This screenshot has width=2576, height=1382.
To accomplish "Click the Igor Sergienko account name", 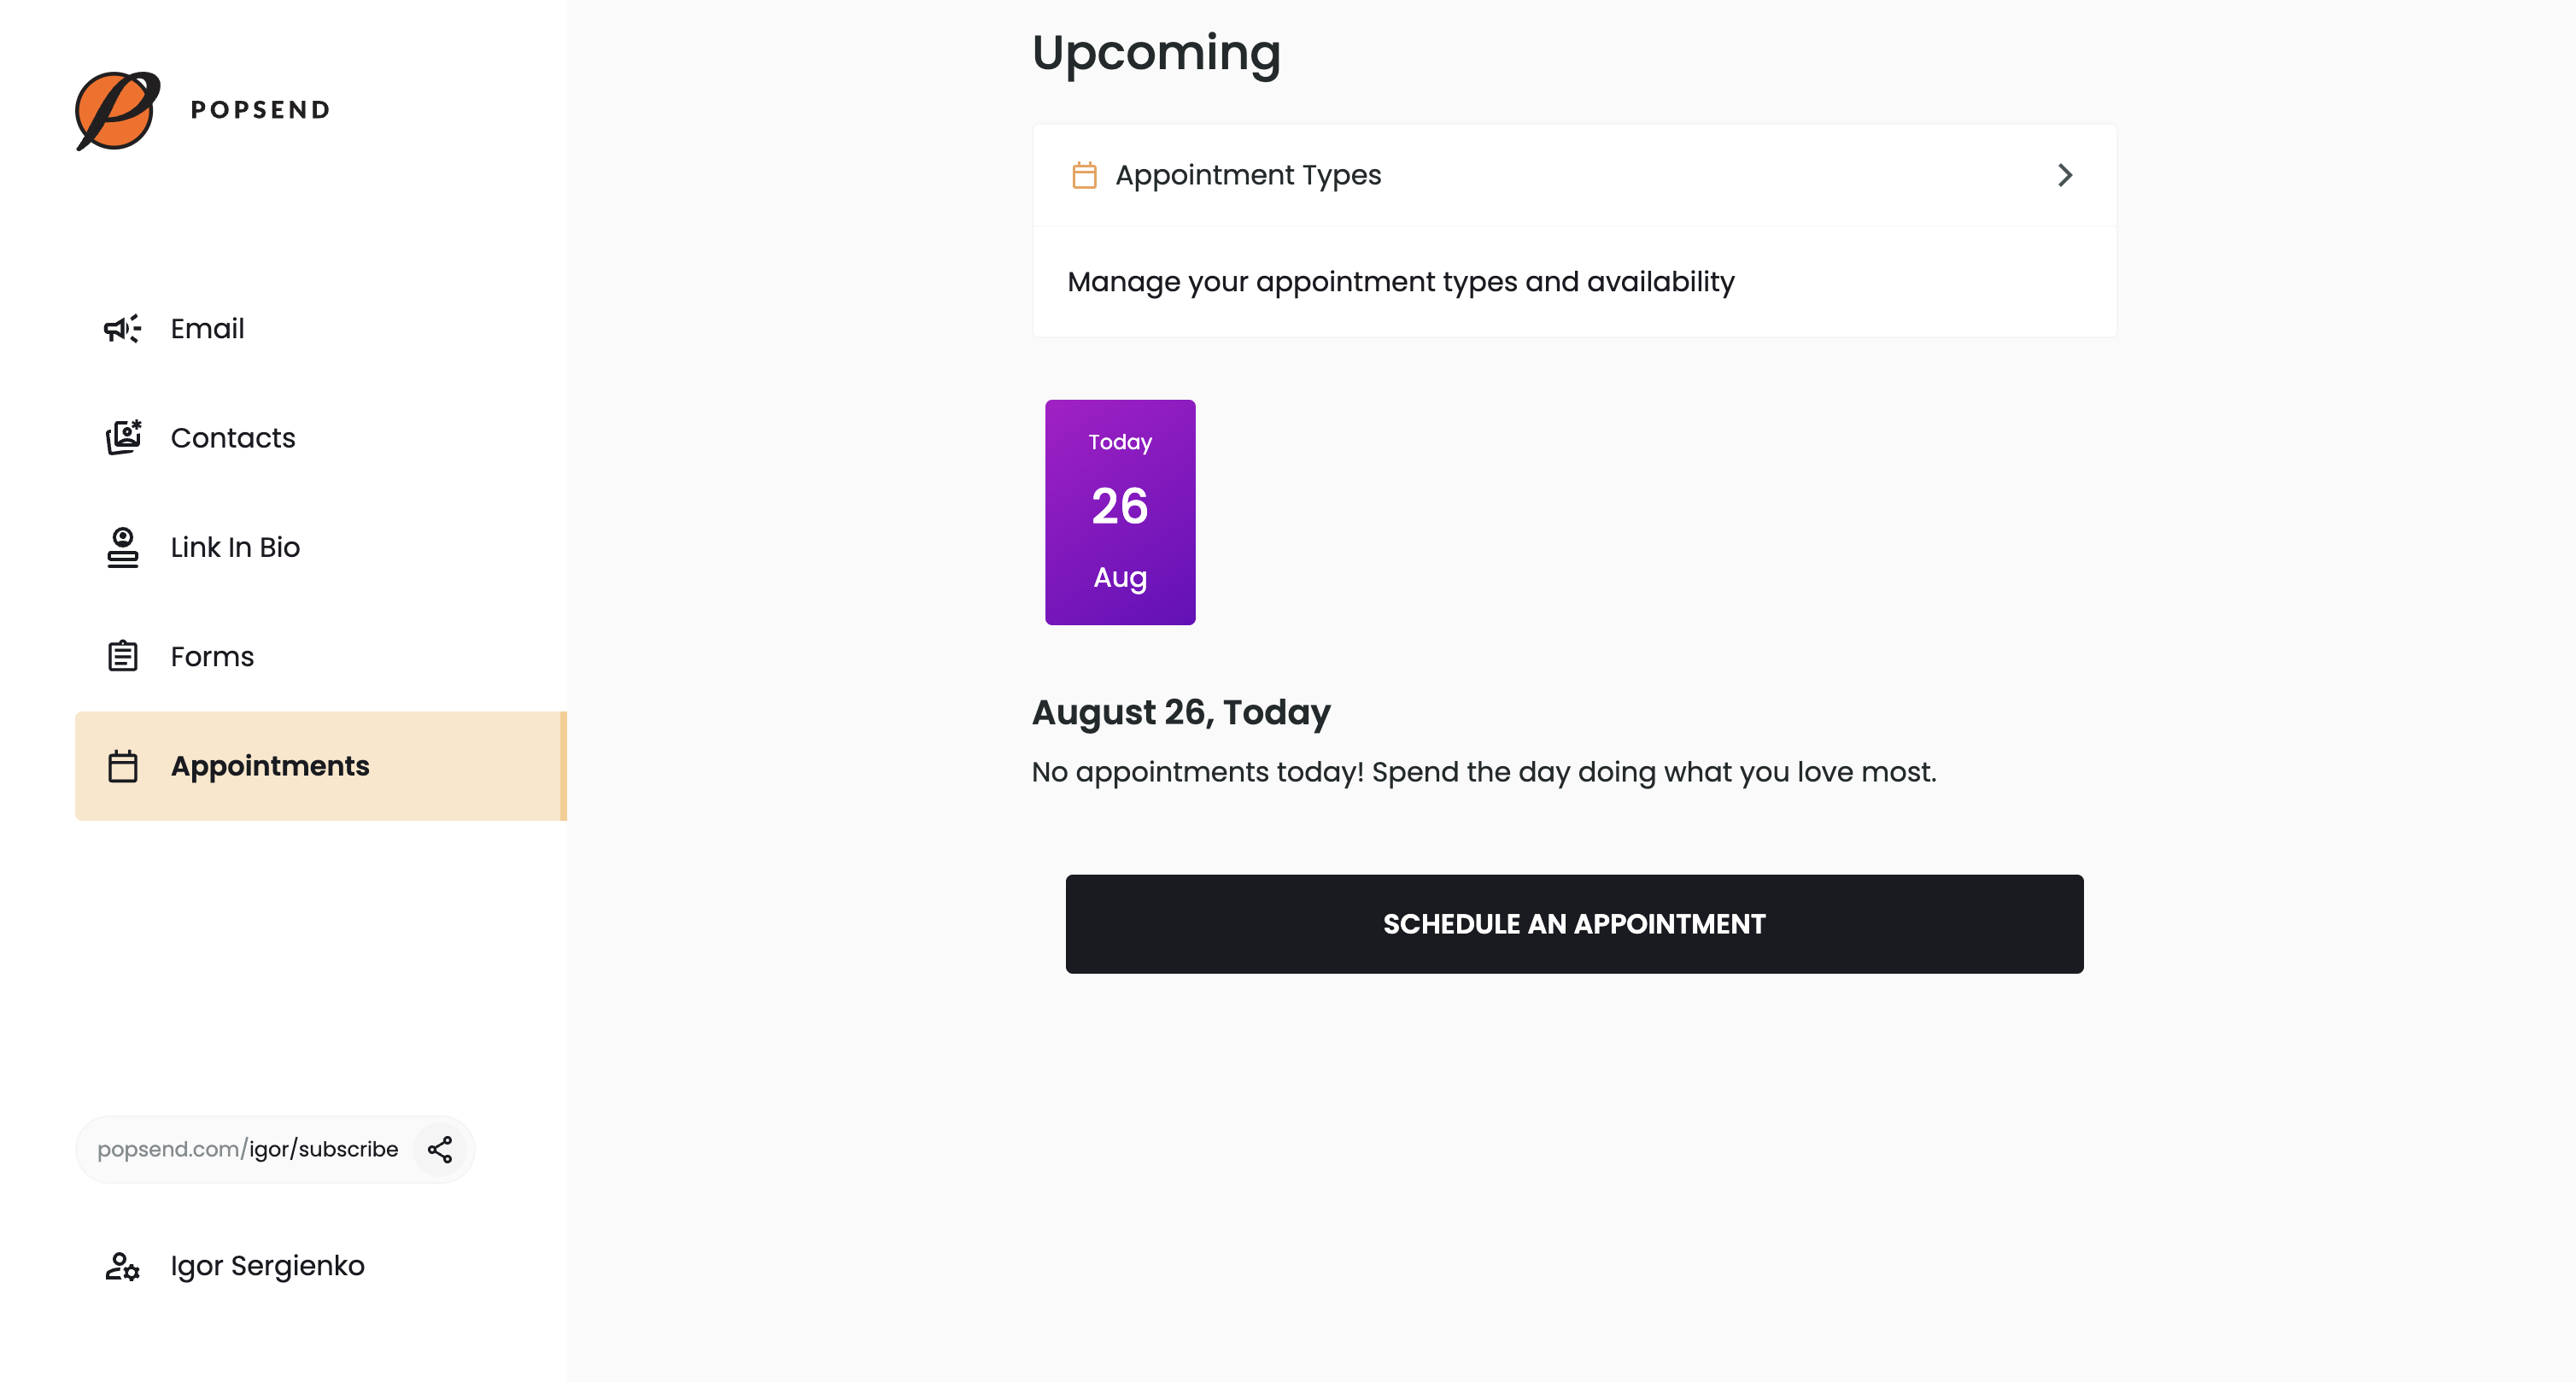I will [266, 1266].
